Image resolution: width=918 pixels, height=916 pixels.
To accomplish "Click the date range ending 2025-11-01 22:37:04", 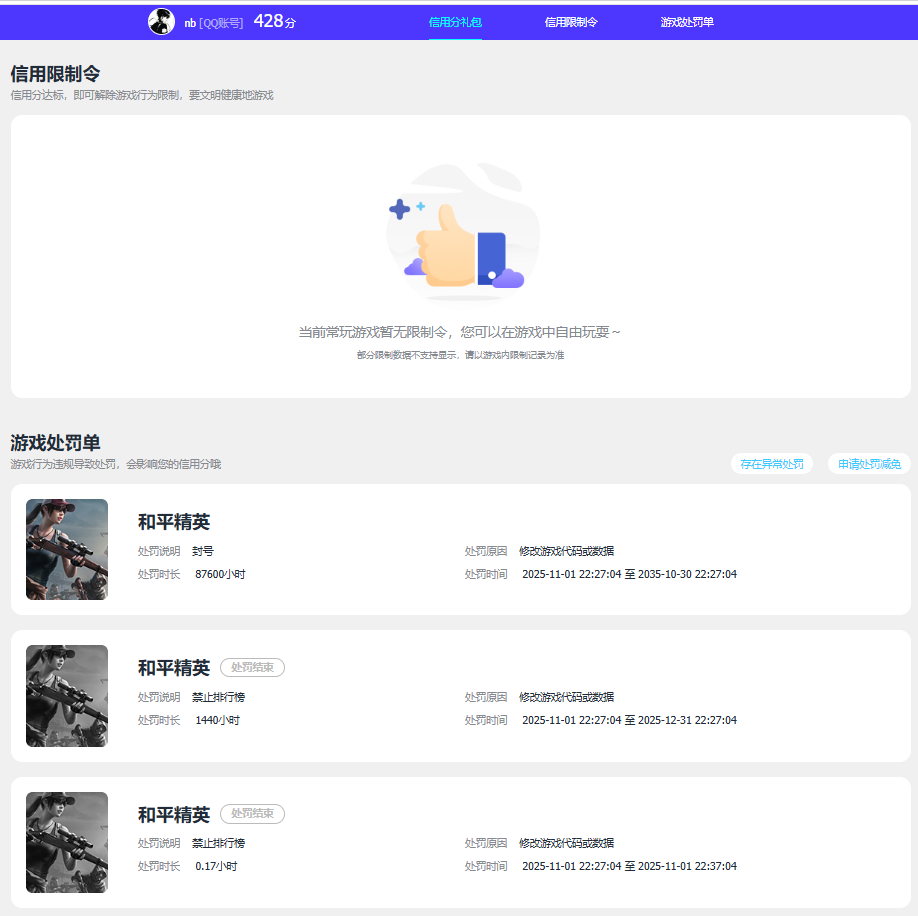I will click(x=629, y=866).
